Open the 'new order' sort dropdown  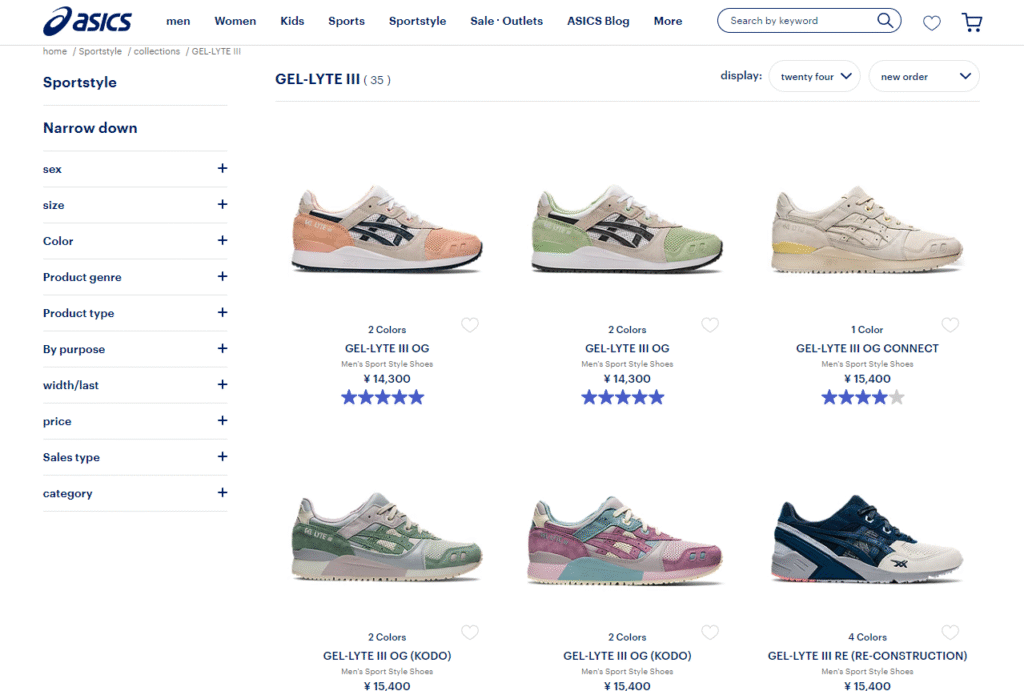click(x=924, y=76)
